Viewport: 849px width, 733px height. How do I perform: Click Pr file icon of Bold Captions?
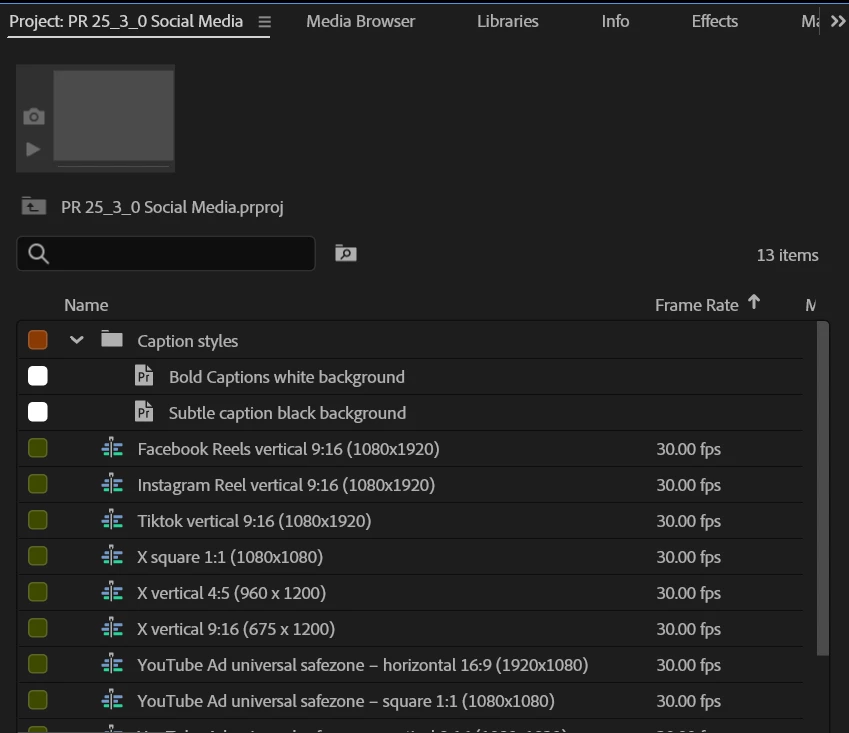(144, 376)
